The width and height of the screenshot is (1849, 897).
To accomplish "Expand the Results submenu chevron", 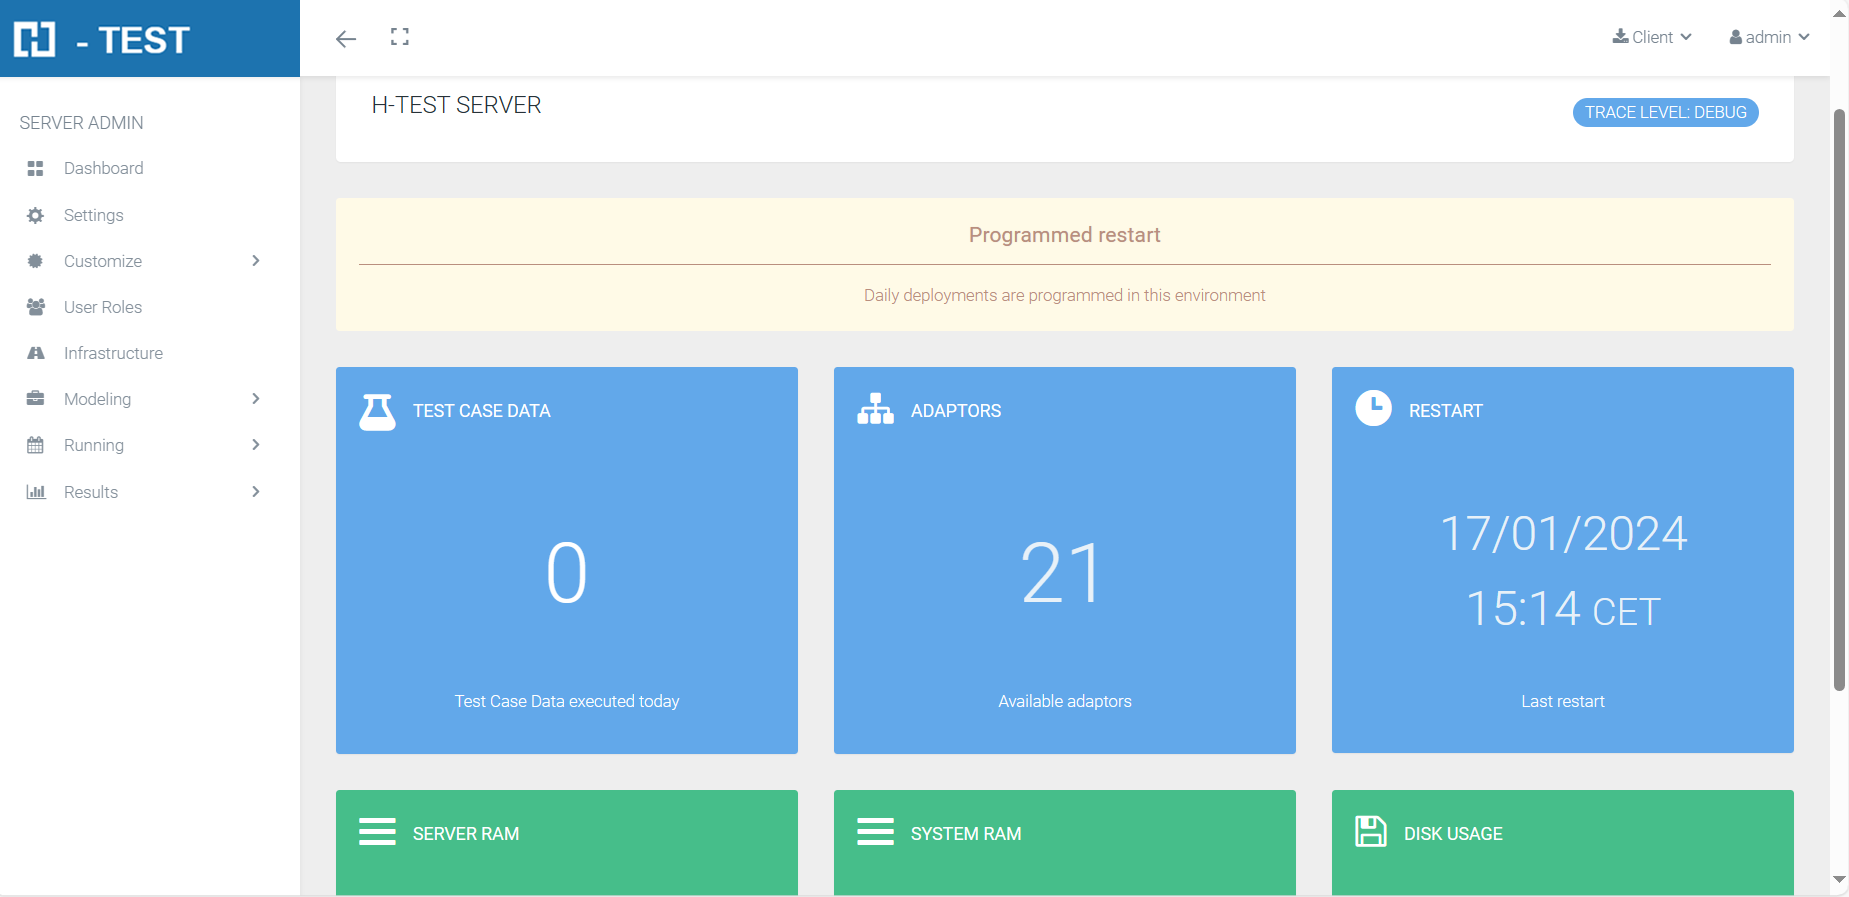I will 256,492.
